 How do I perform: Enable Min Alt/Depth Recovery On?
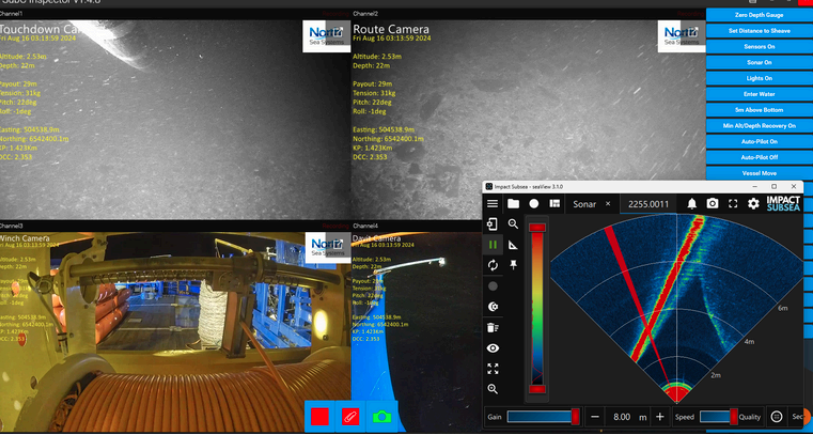coord(759,126)
